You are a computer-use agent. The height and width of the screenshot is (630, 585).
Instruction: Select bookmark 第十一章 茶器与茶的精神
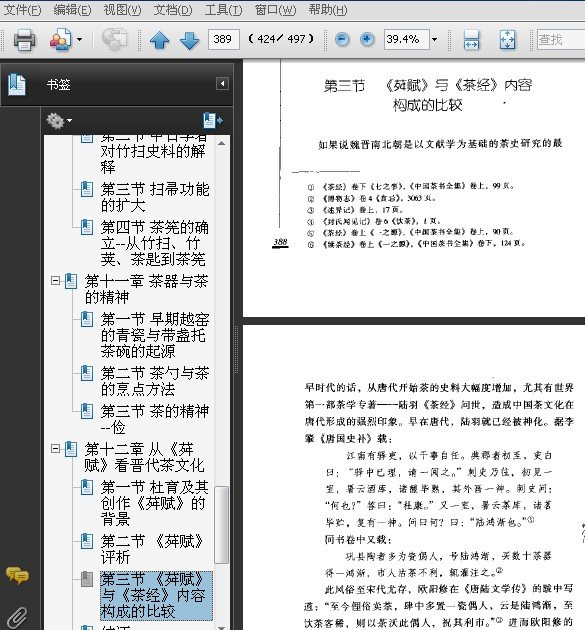pyautogui.click(x=146, y=289)
